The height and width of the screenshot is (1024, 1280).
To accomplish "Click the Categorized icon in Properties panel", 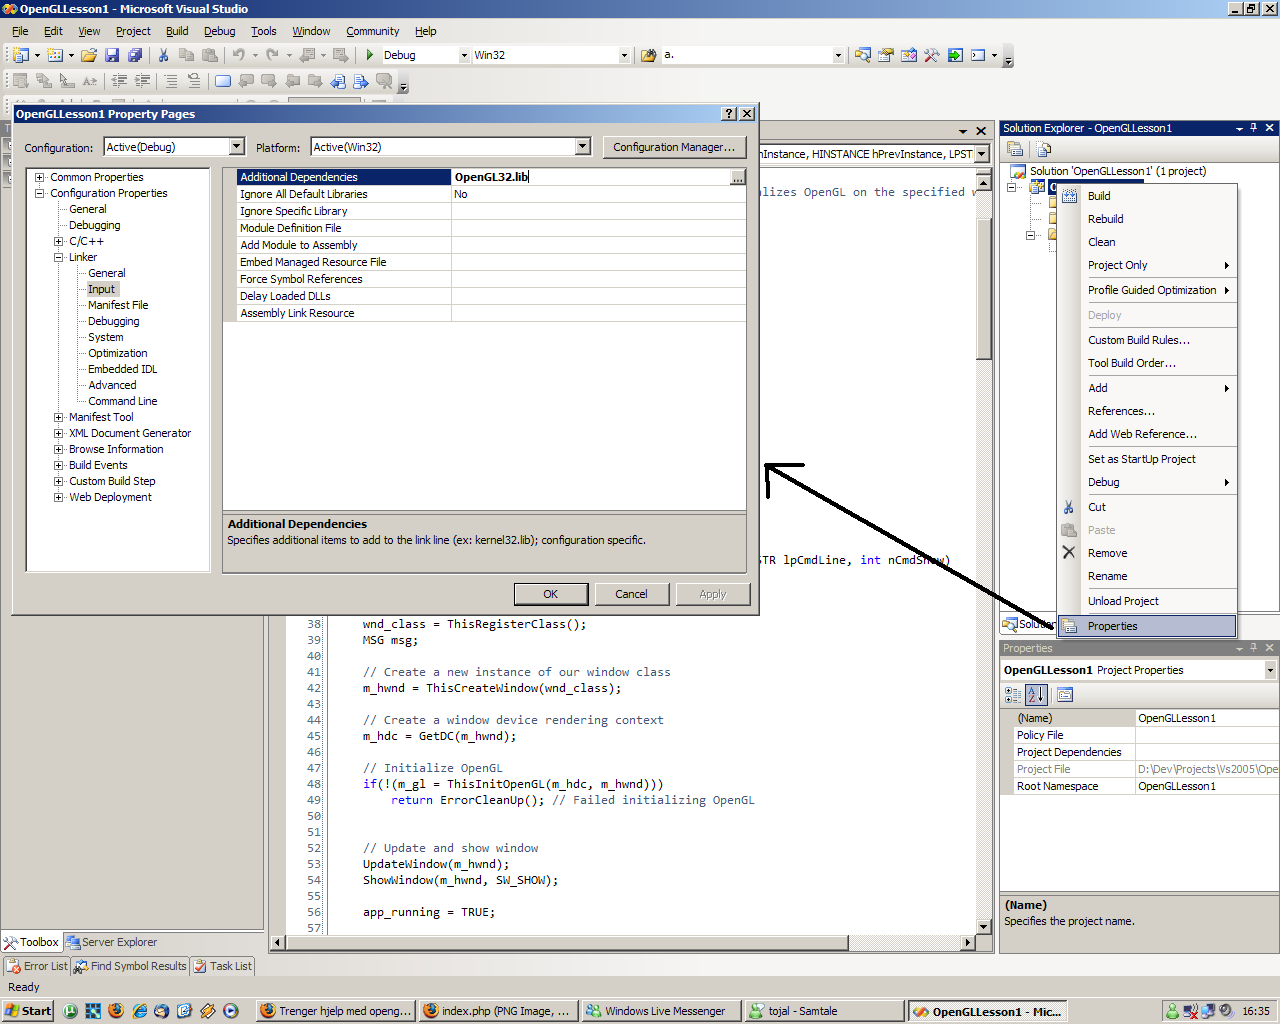I will tap(1013, 694).
